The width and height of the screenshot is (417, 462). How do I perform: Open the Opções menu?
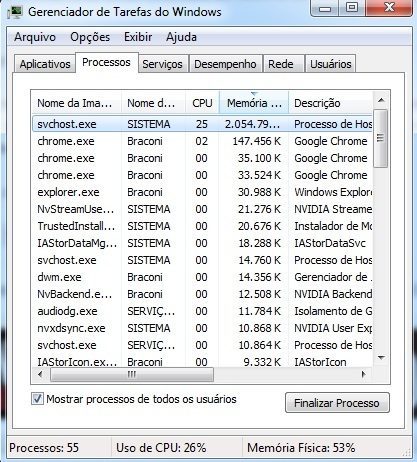90,37
